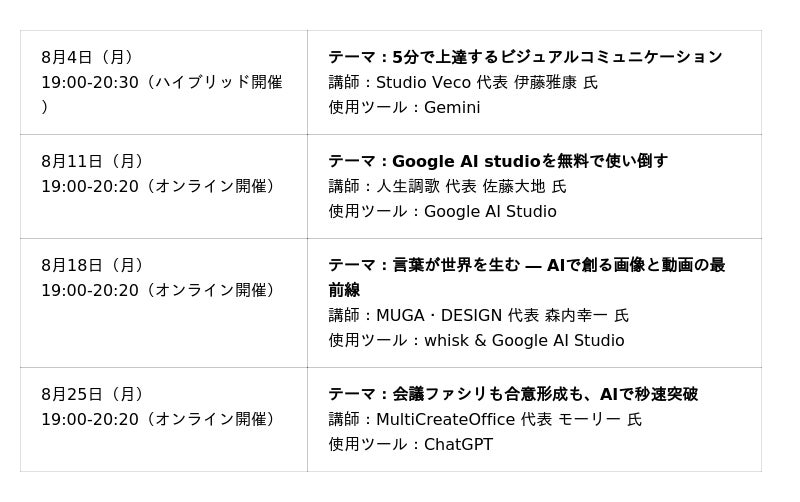This screenshot has width=800, height=502.
Task: Select lecturer line for MultiCreateOffice モーリー
Action: [485, 419]
